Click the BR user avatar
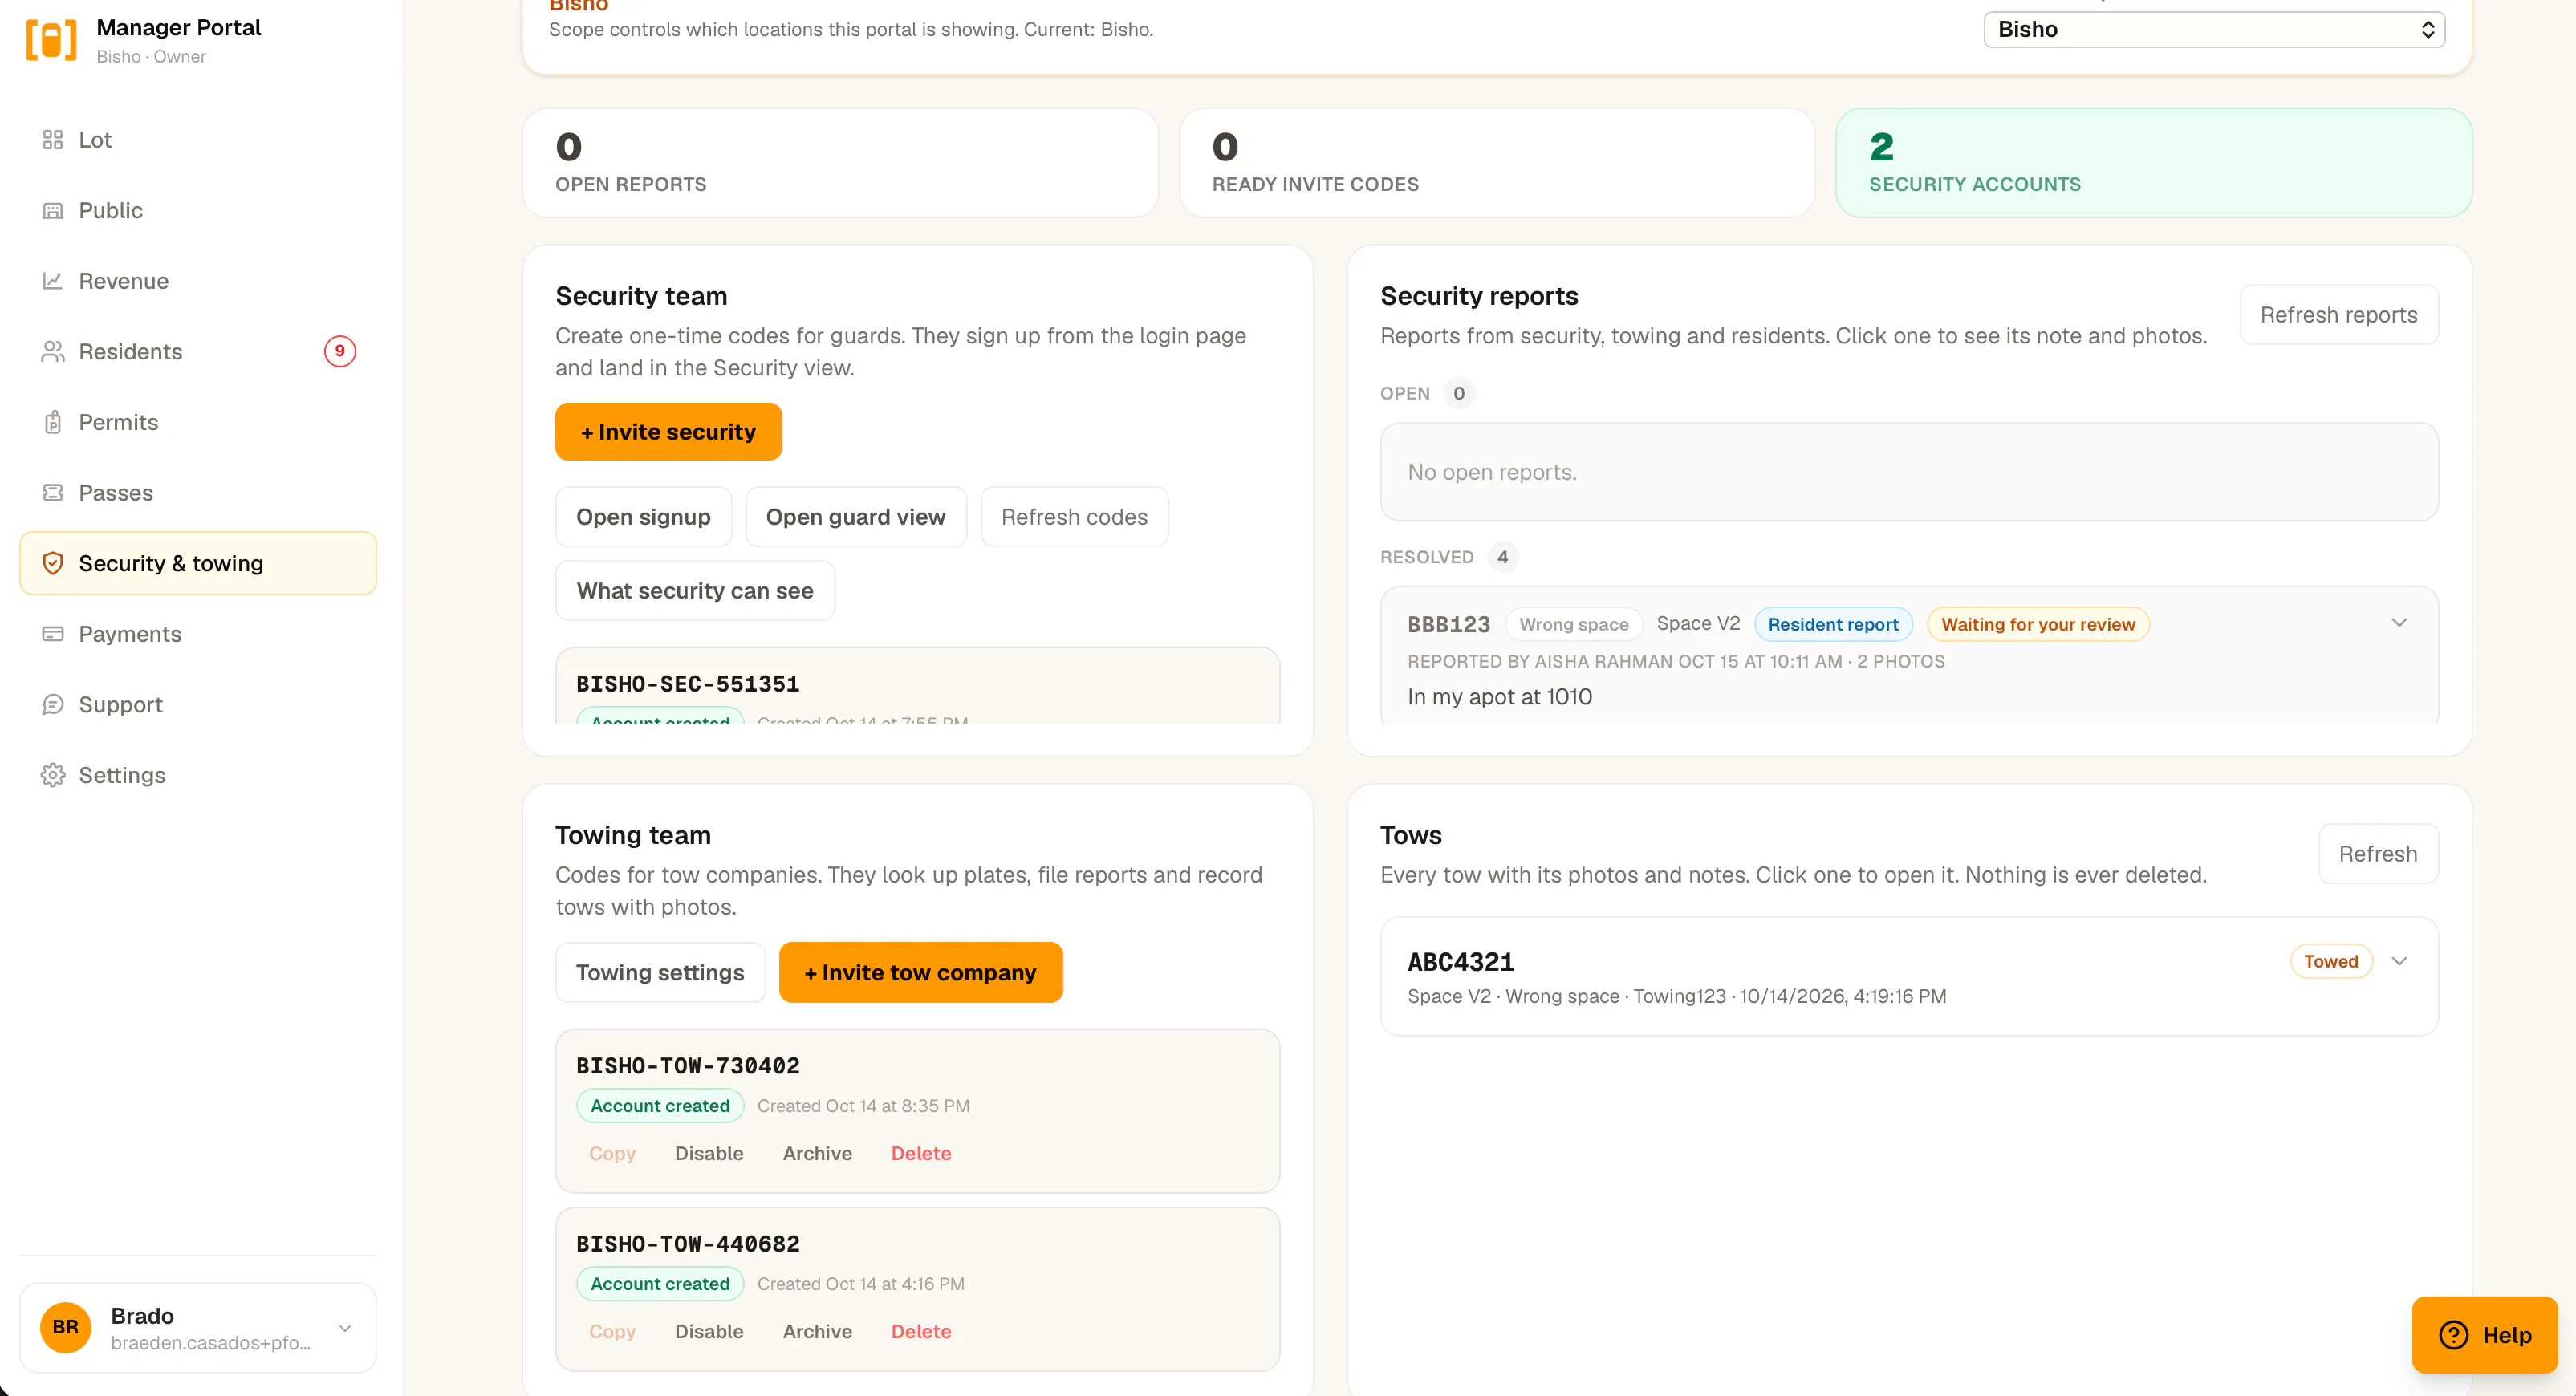The height and width of the screenshot is (1396, 2576). pos(66,1327)
